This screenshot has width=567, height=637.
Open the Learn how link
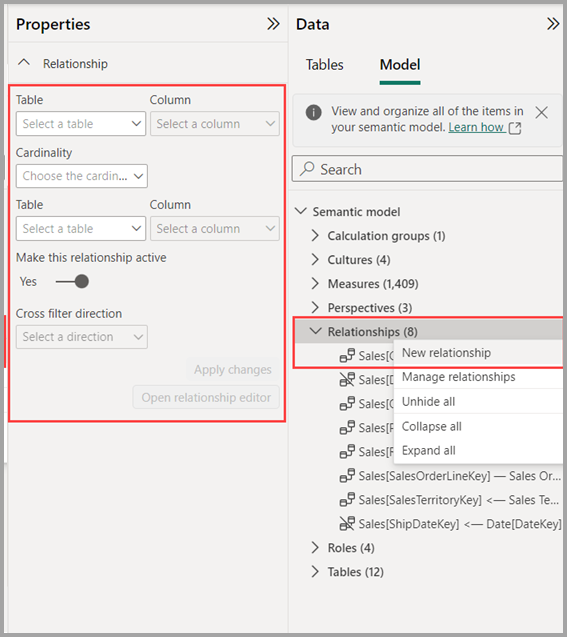(x=476, y=127)
